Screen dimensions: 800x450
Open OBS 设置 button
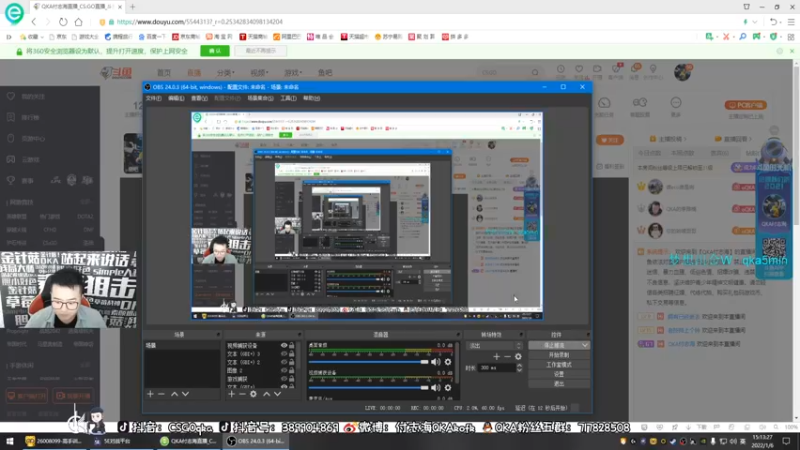(559, 374)
